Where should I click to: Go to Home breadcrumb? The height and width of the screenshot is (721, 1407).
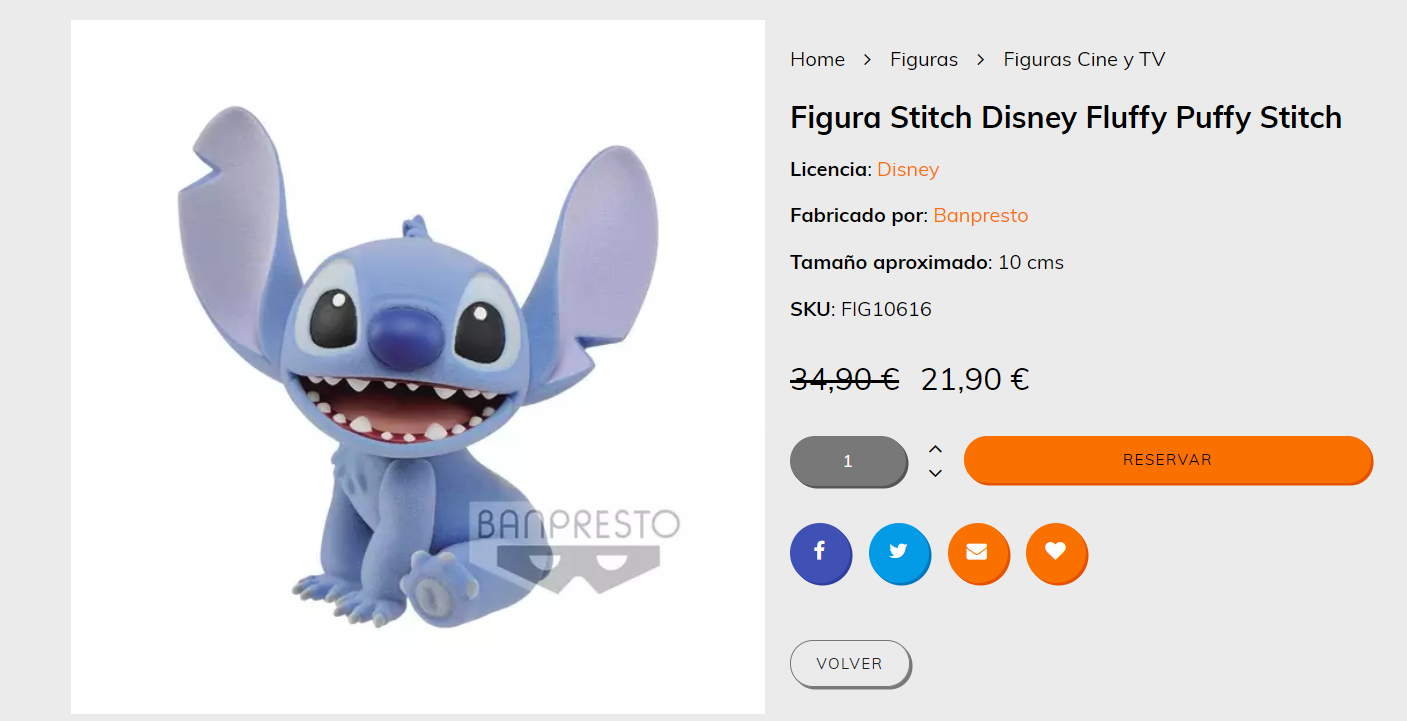tap(817, 60)
